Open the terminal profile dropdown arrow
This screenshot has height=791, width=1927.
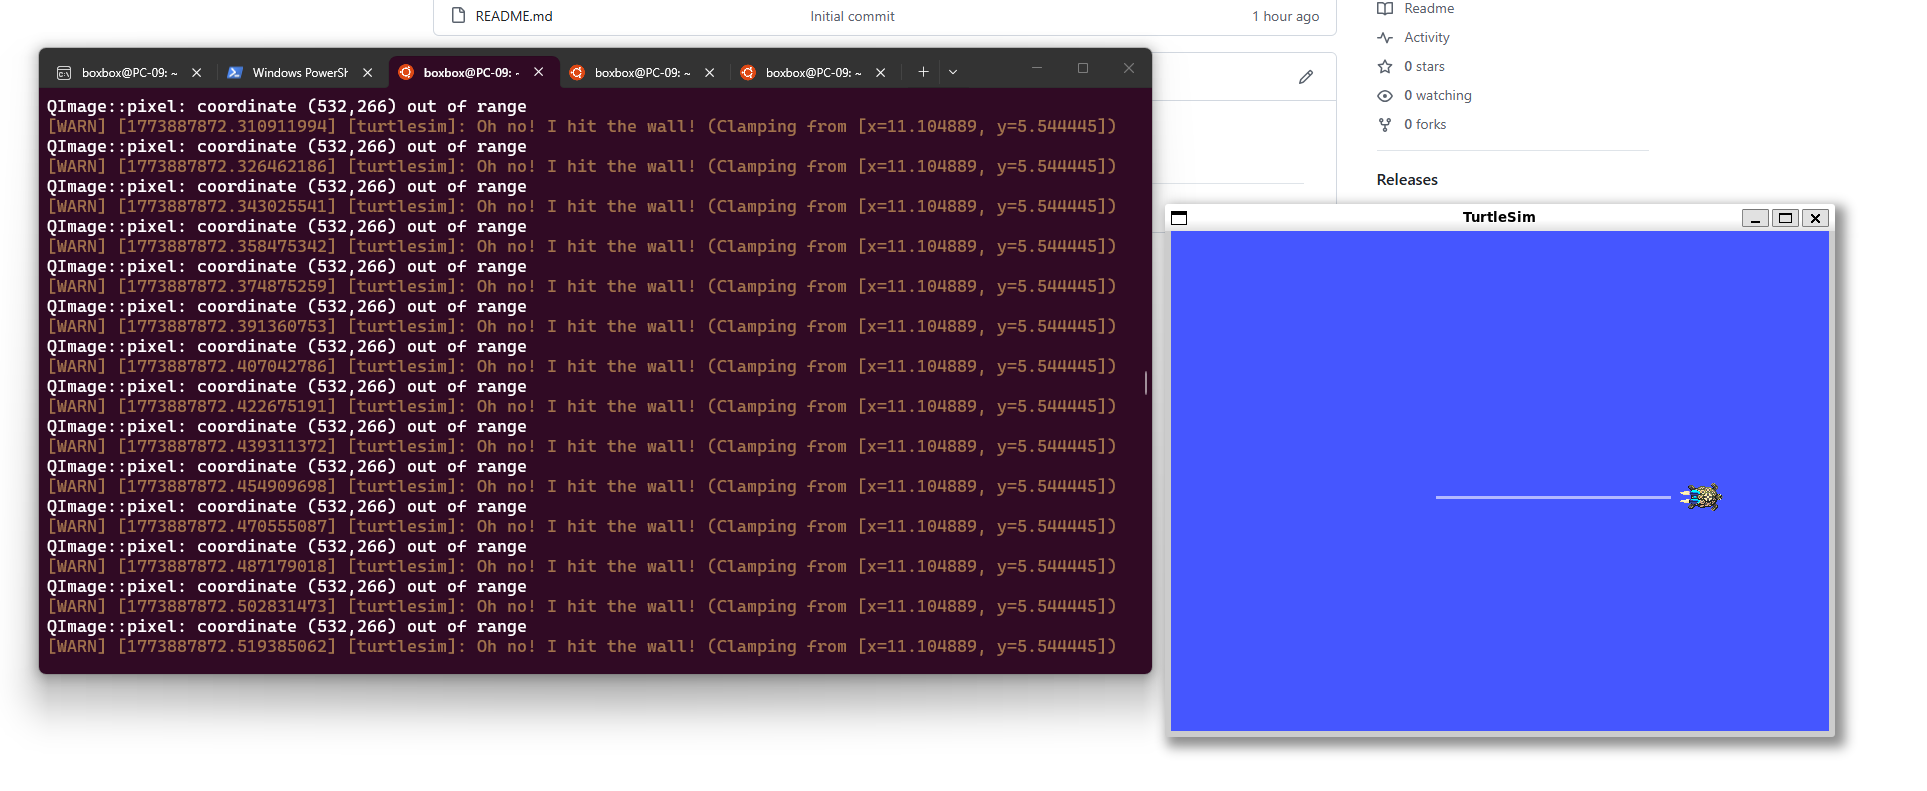click(x=953, y=72)
